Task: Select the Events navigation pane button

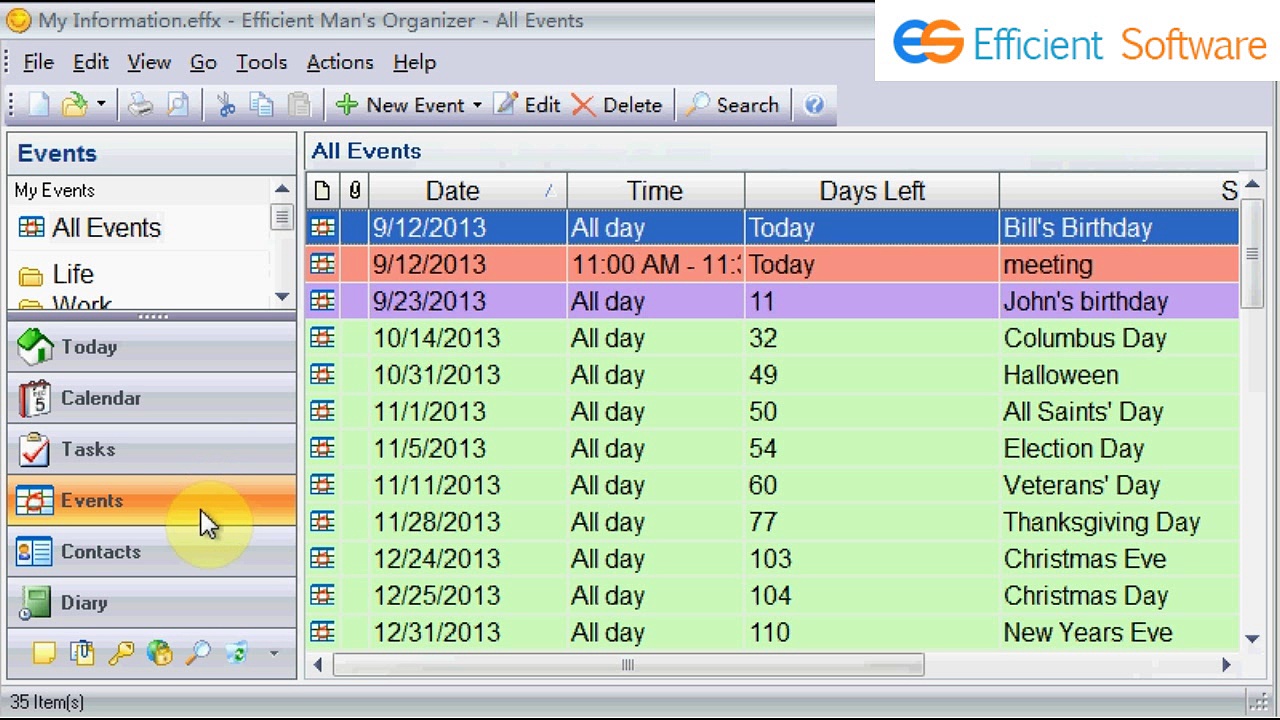Action: (152, 500)
